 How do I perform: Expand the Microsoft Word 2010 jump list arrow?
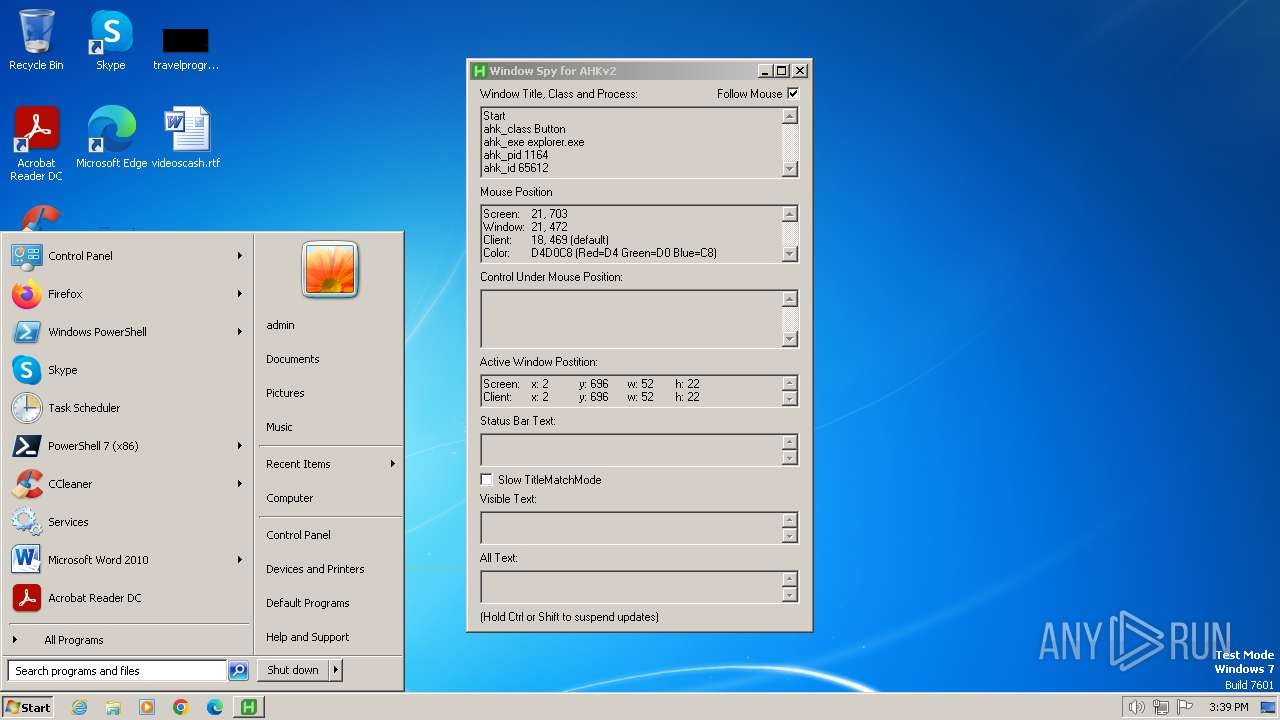(x=240, y=560)
